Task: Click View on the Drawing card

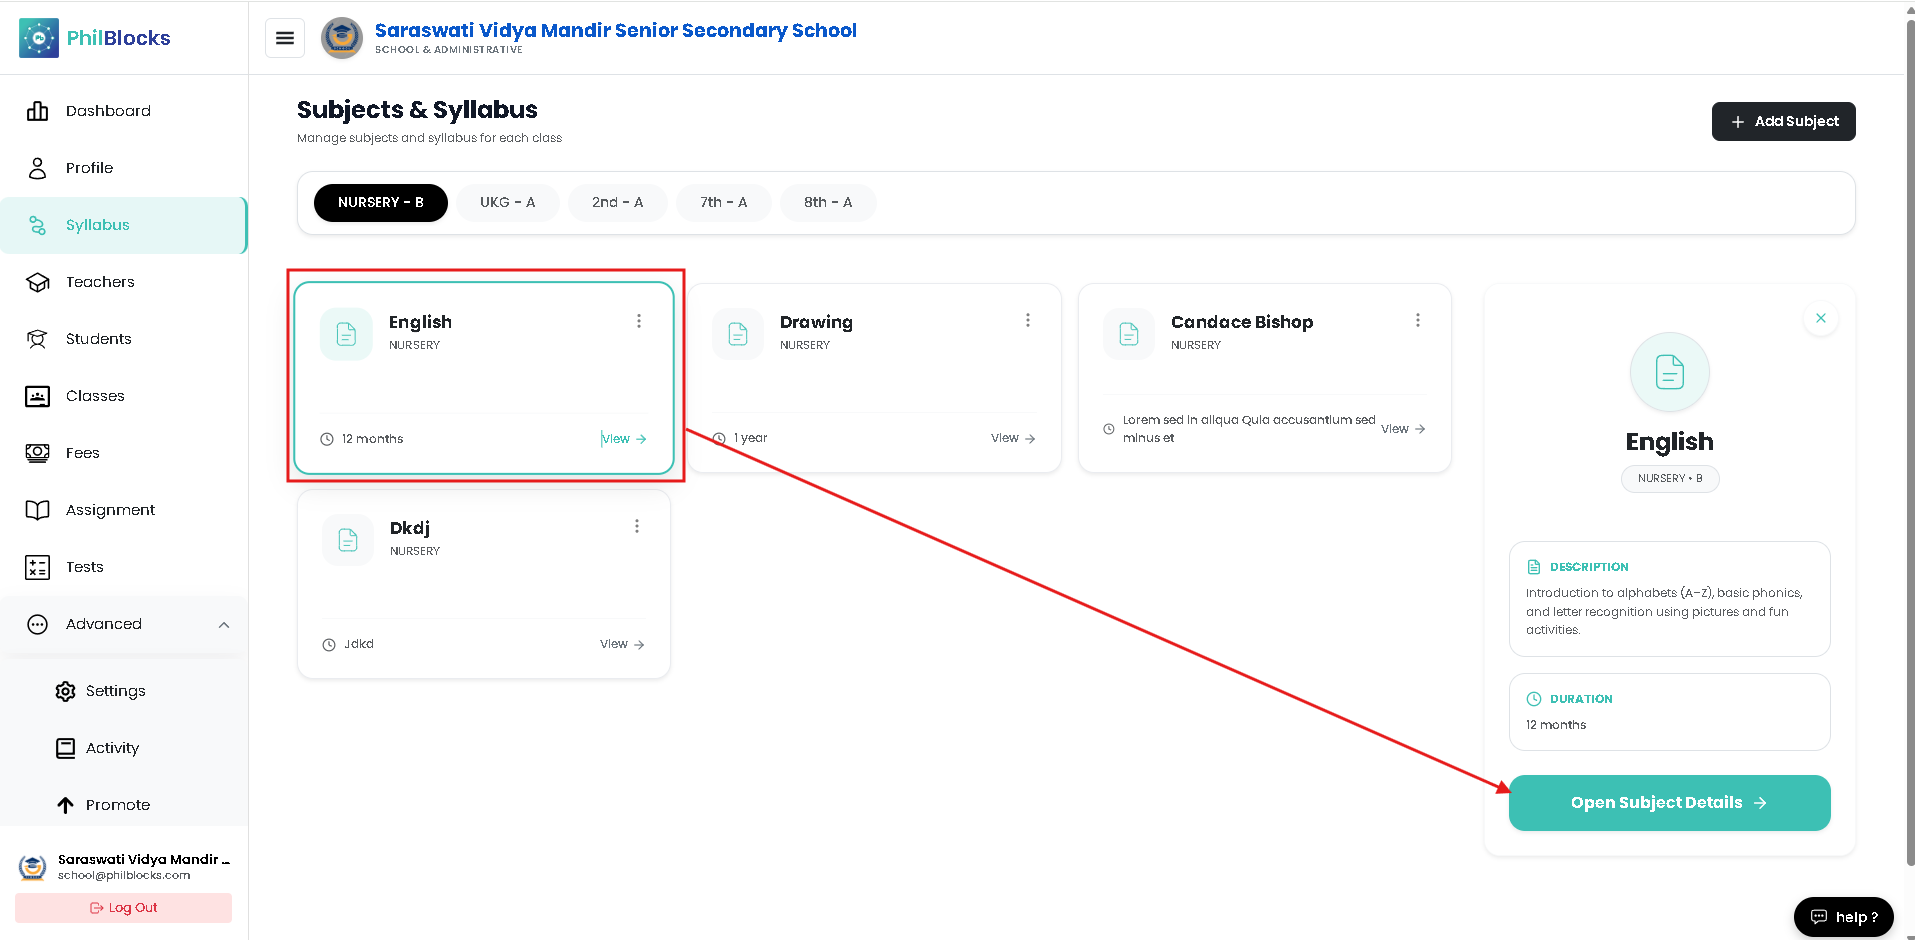Action: [x=1013, y=438]
